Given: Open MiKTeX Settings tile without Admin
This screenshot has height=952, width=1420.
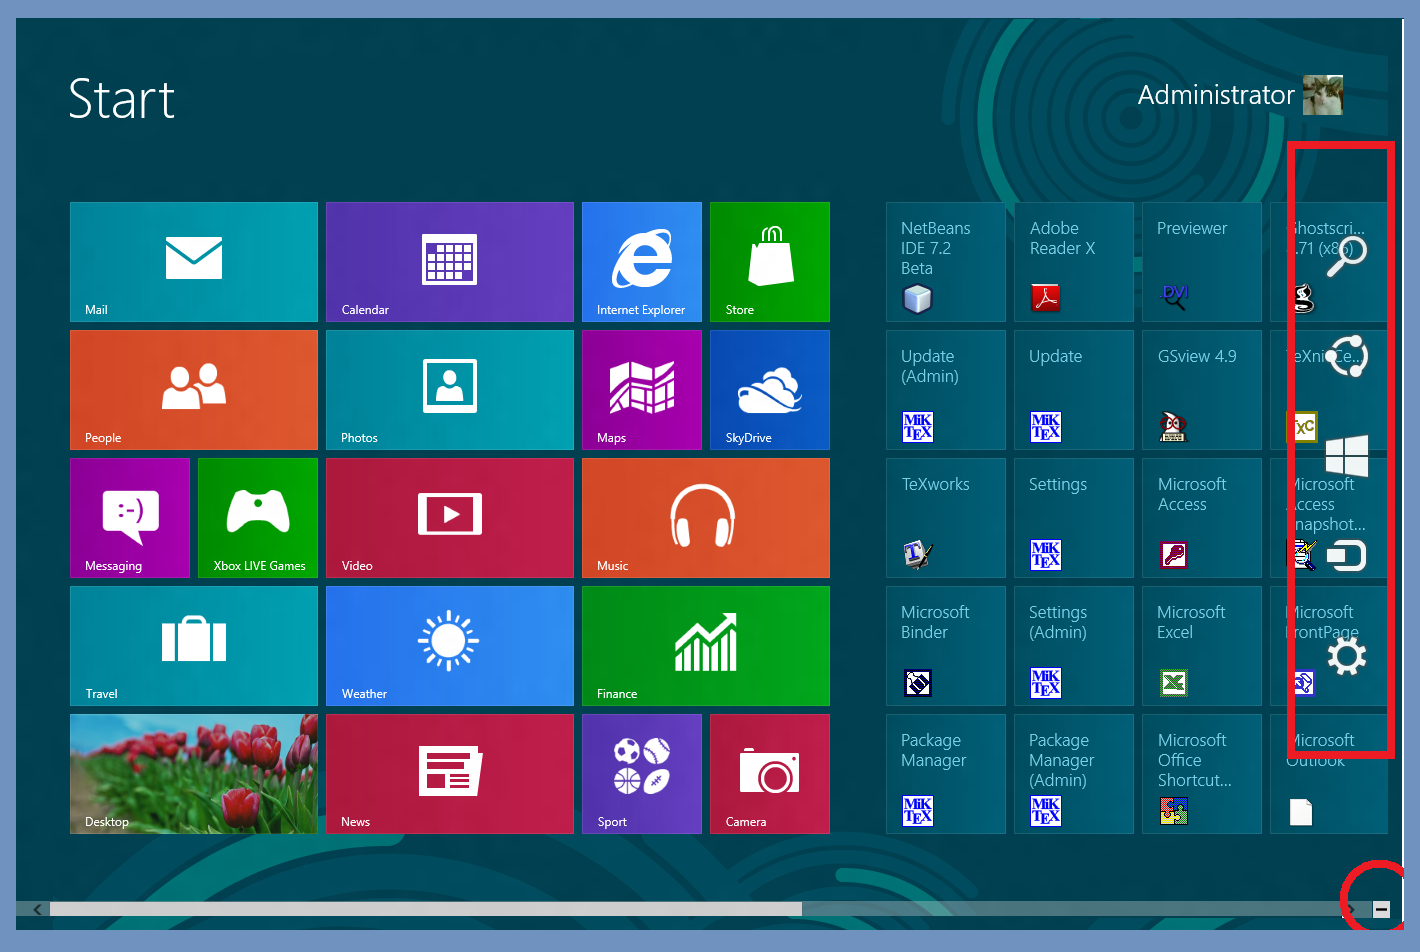Looking at the screenshot, I should pos(1074,518).
